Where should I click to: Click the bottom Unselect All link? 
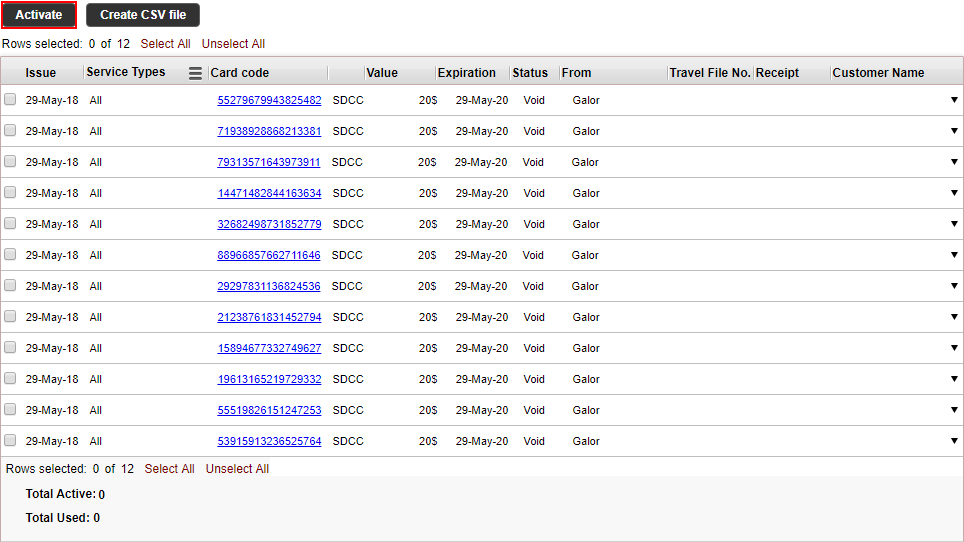click(x=237, y=469)
